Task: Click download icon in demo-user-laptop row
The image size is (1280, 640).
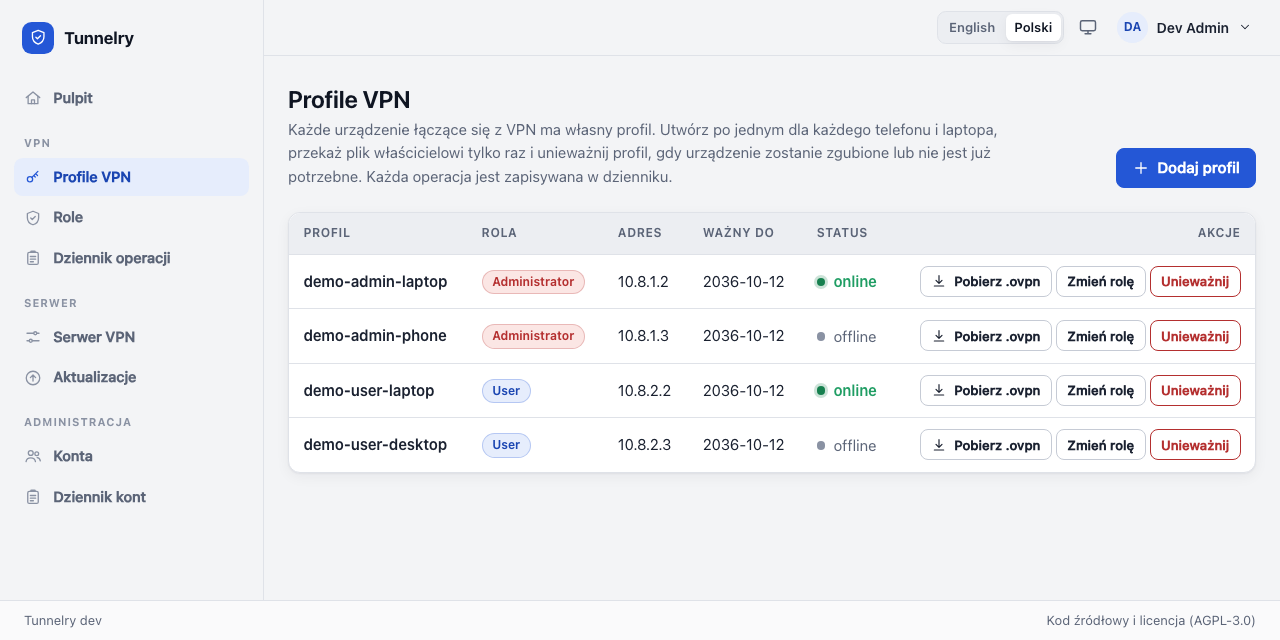Action: (x=939, y=390)
